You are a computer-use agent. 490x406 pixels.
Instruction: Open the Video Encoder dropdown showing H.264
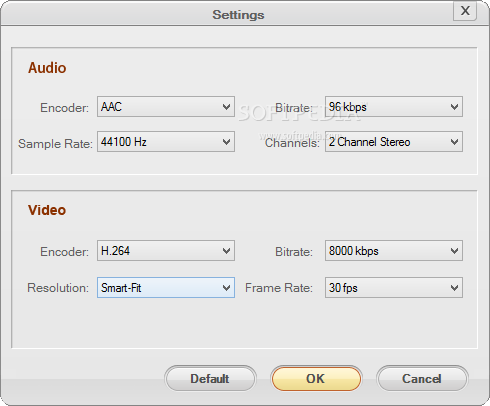[x=166, y=251]
